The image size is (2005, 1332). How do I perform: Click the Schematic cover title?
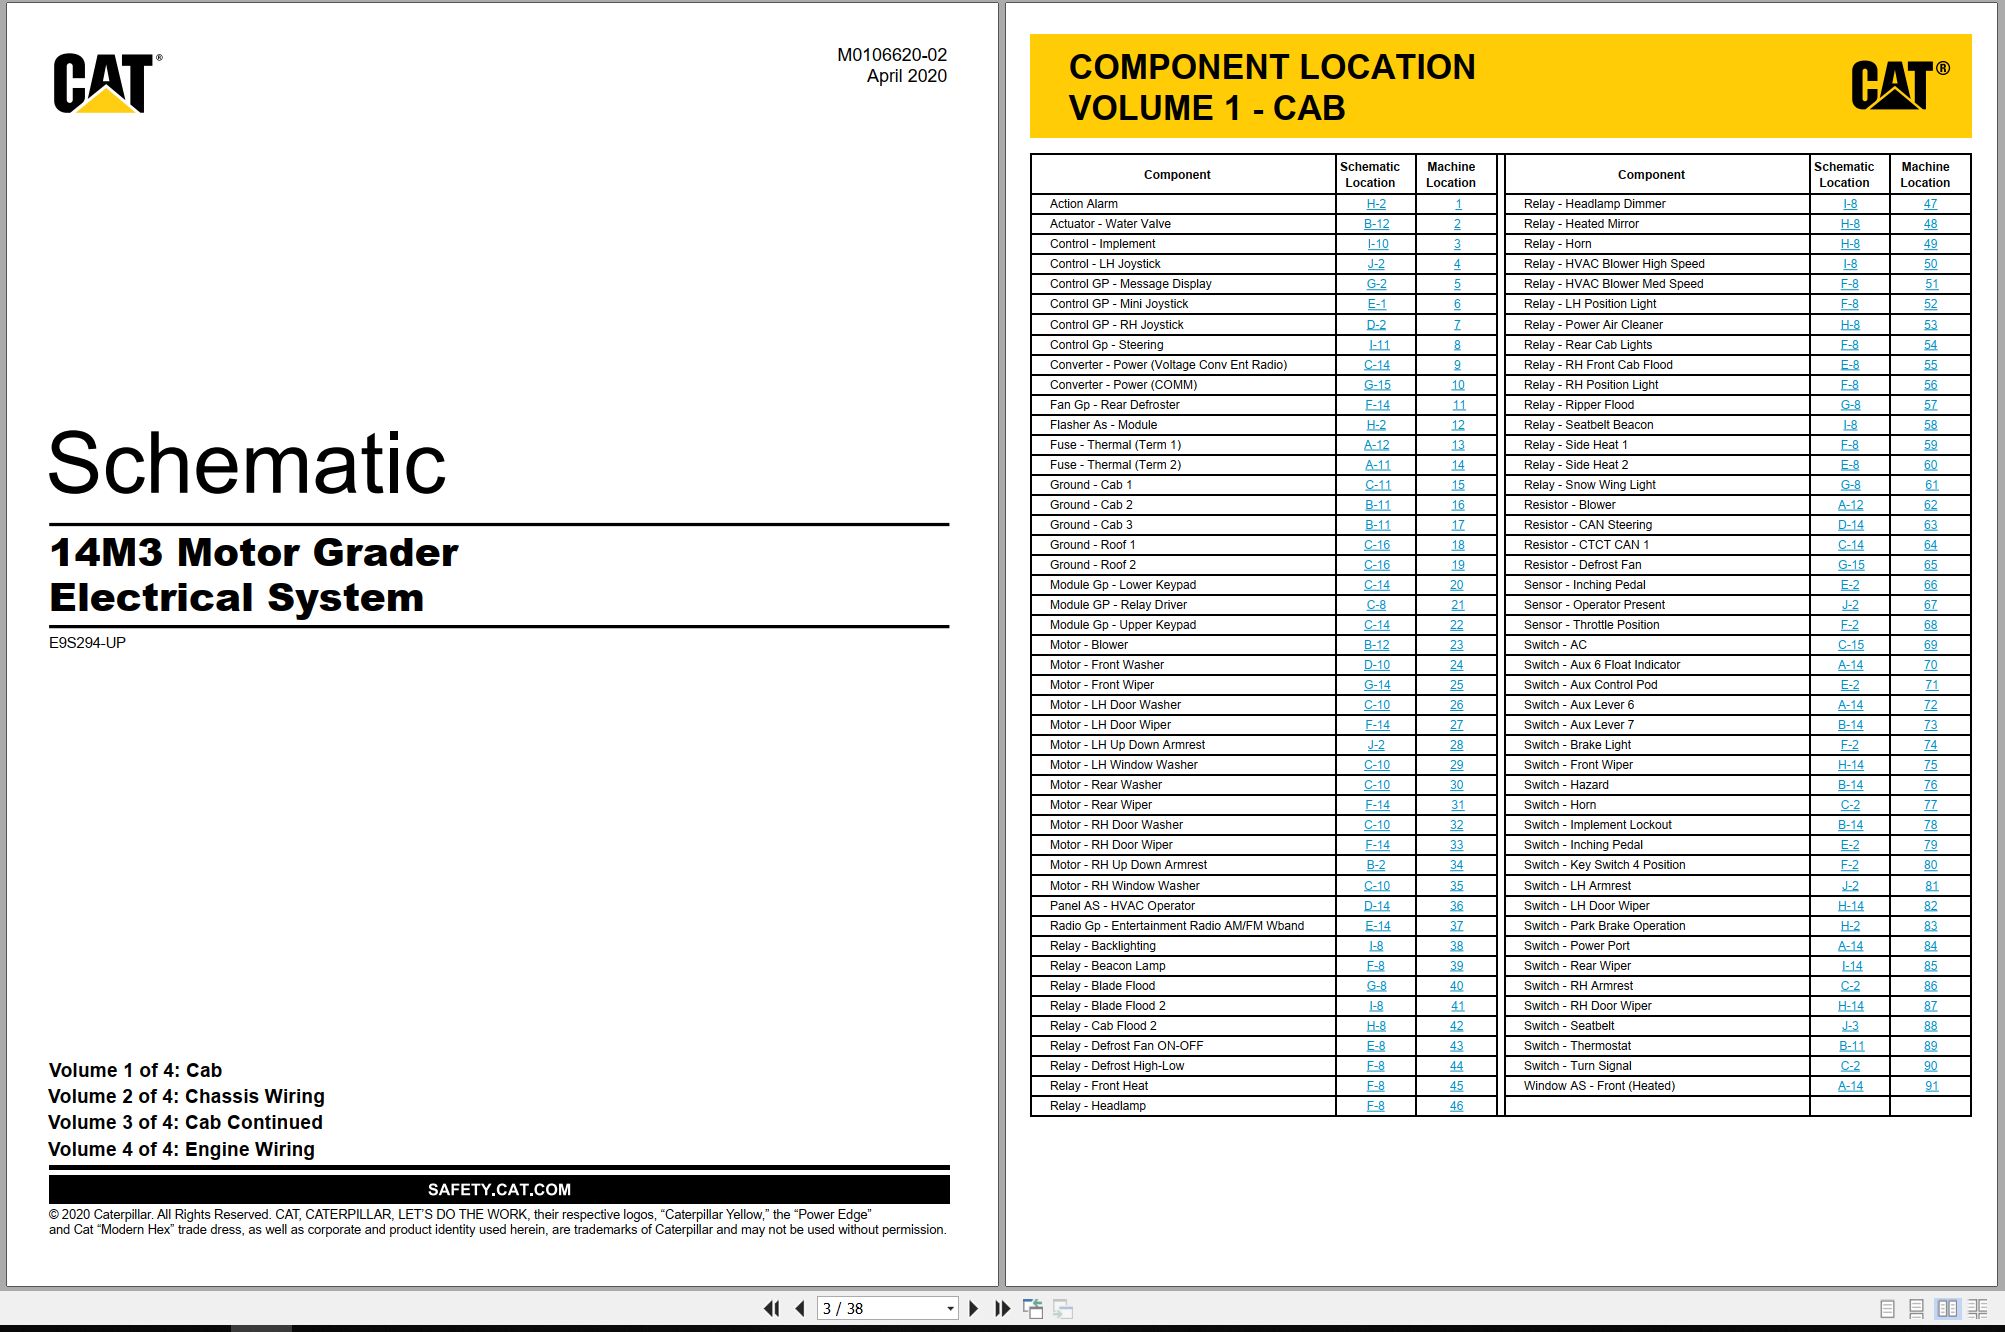pos(247,463)
